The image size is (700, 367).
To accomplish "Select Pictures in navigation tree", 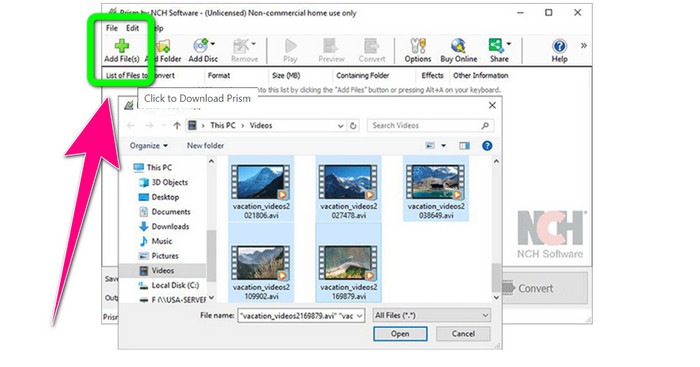I will click(x=158, y=256).
